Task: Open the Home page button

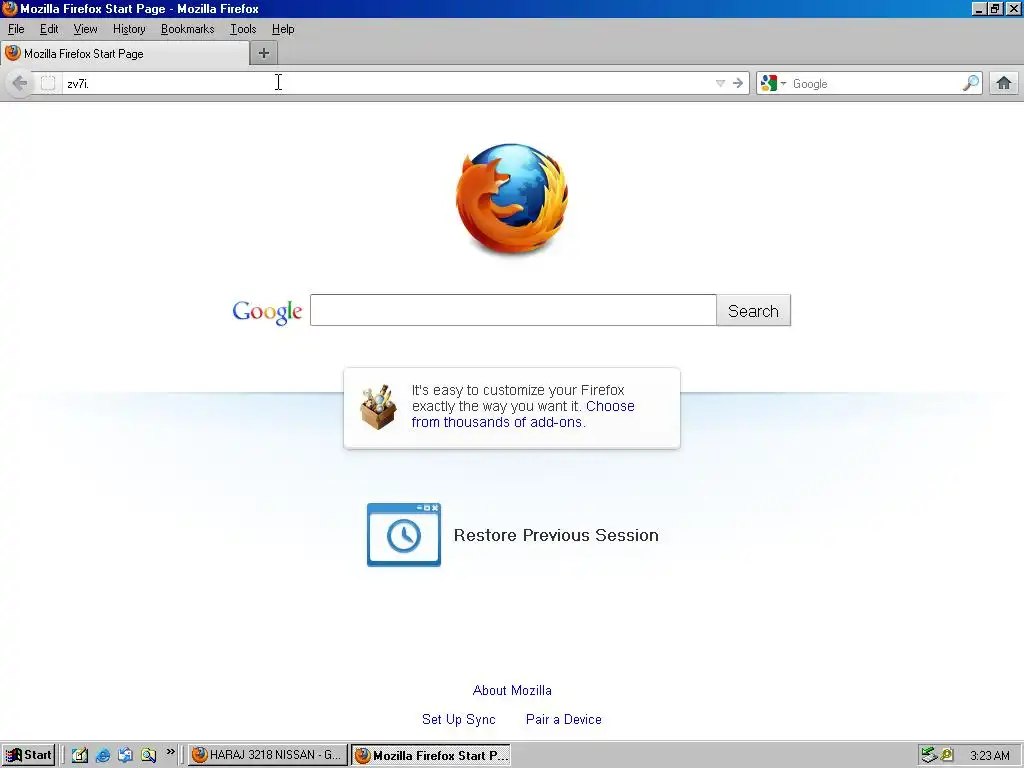Action: click(x=1004, y=83)
